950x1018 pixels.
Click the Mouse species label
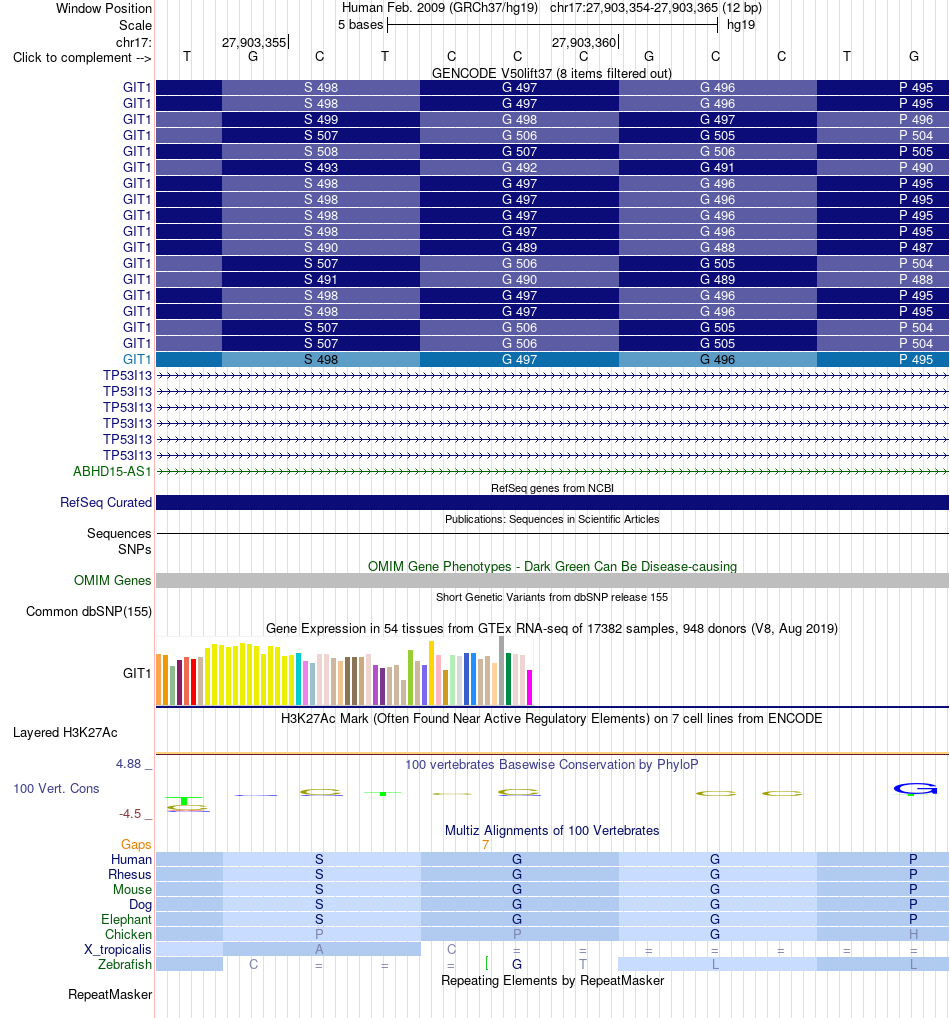[132, 889]
